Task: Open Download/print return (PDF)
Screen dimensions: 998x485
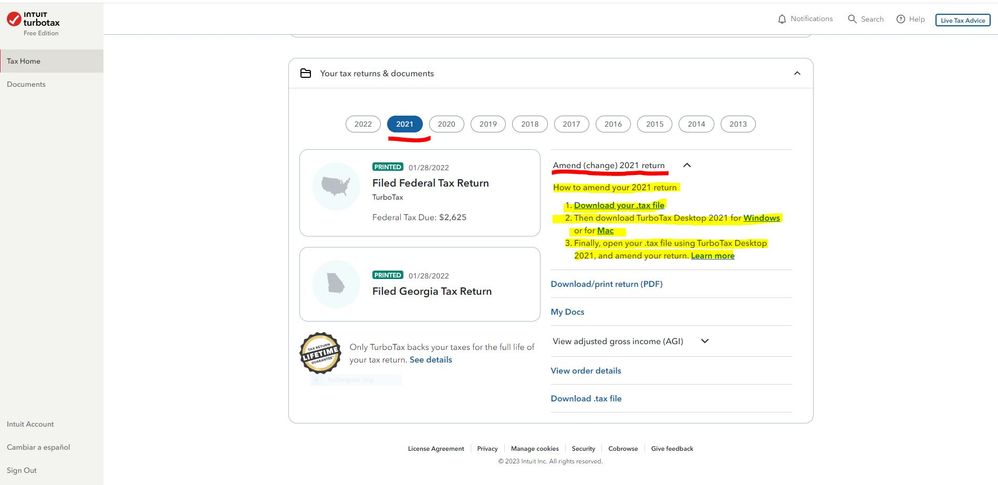Action: tap(607, 284)
